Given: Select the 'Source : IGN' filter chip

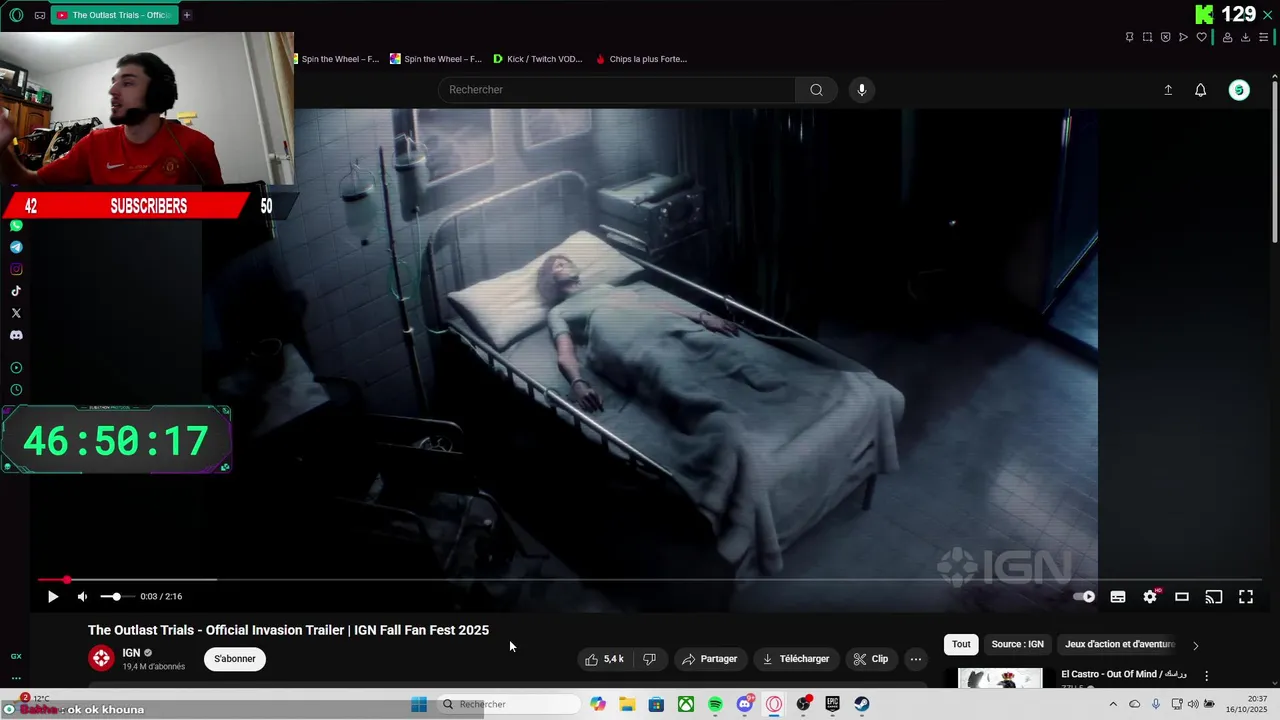Looking at the screenshot, I should (1017, 644).
